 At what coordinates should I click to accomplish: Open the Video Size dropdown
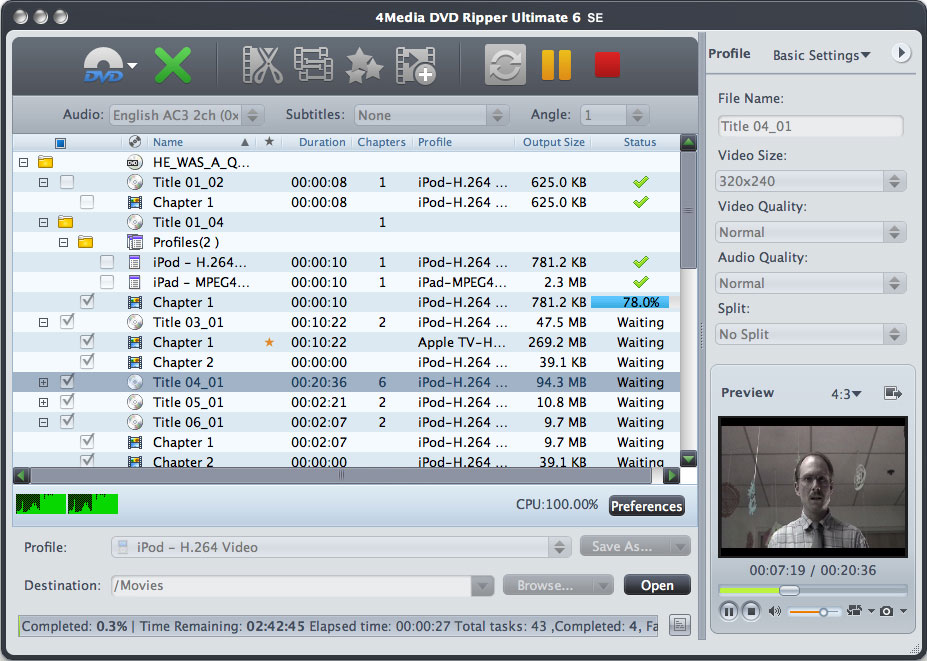click(810, 181)
